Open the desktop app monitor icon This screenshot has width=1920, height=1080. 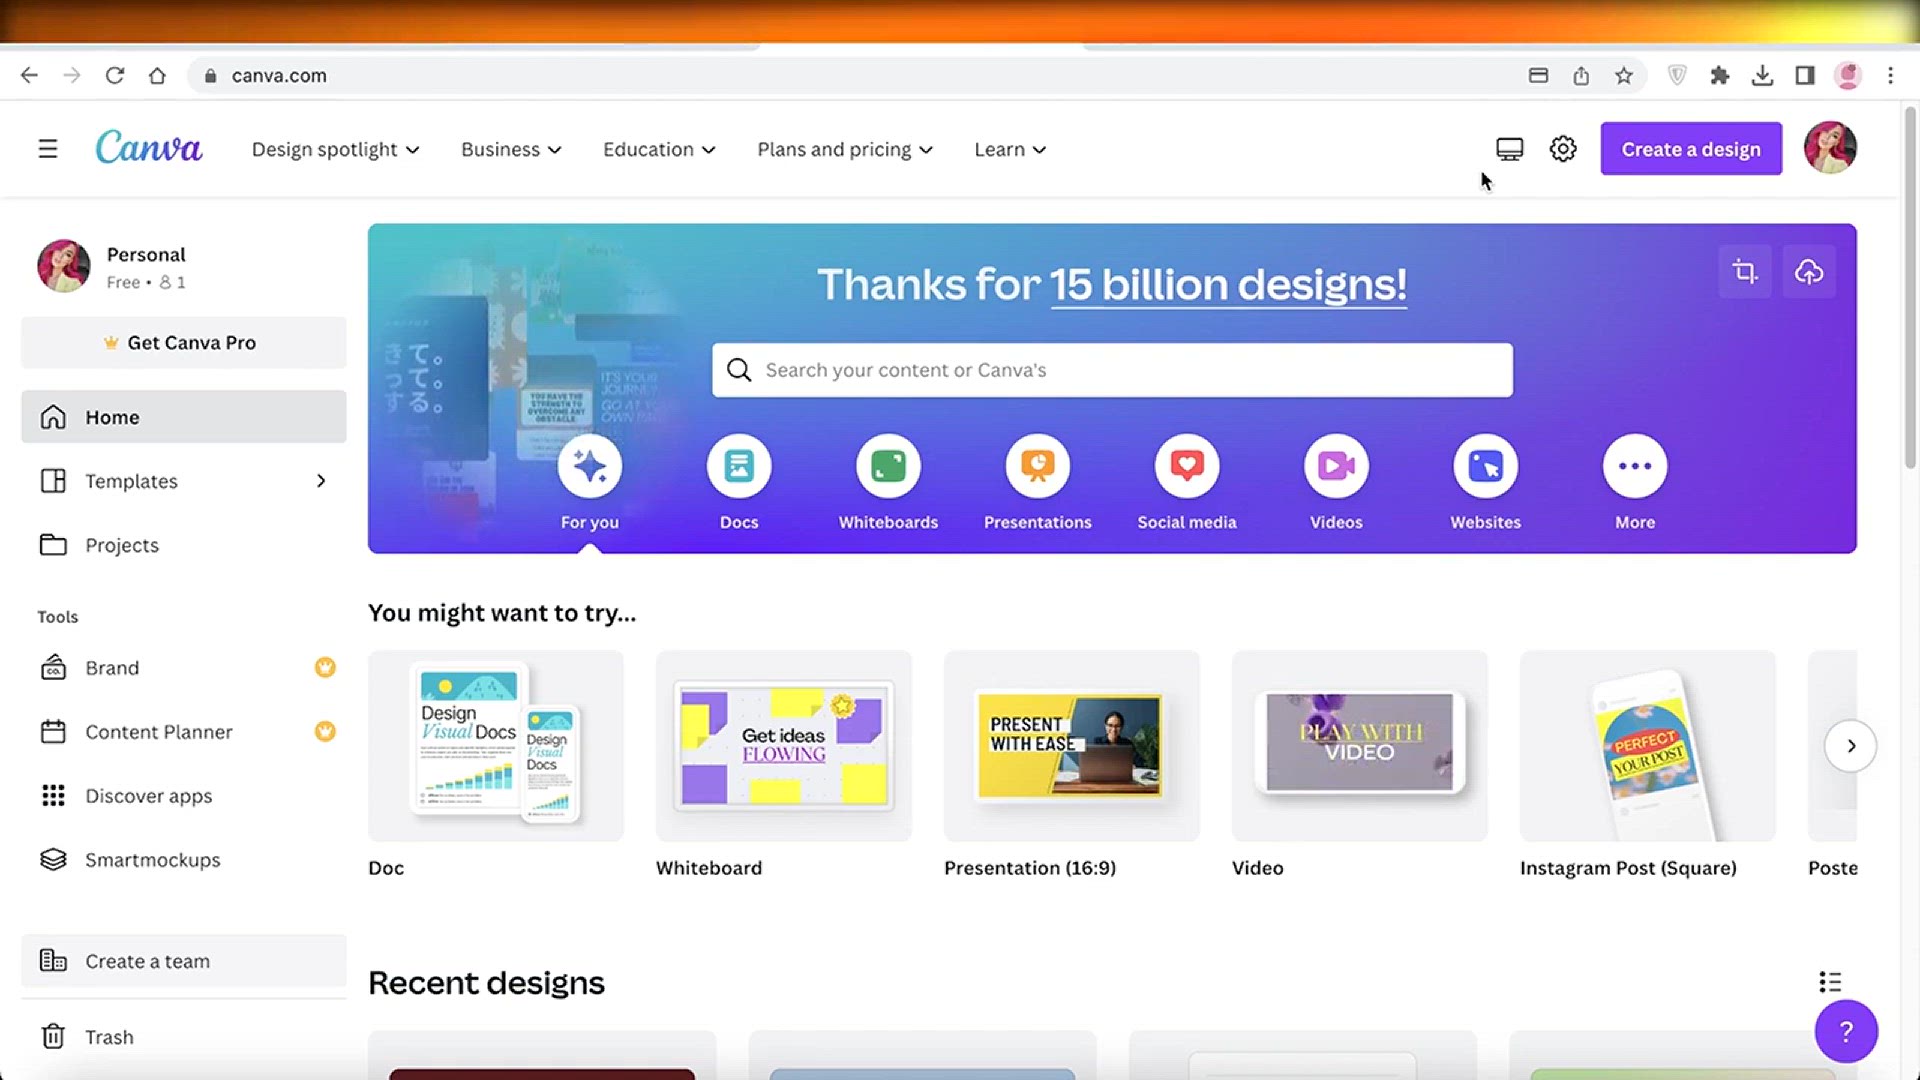[x=1509, y=149]
